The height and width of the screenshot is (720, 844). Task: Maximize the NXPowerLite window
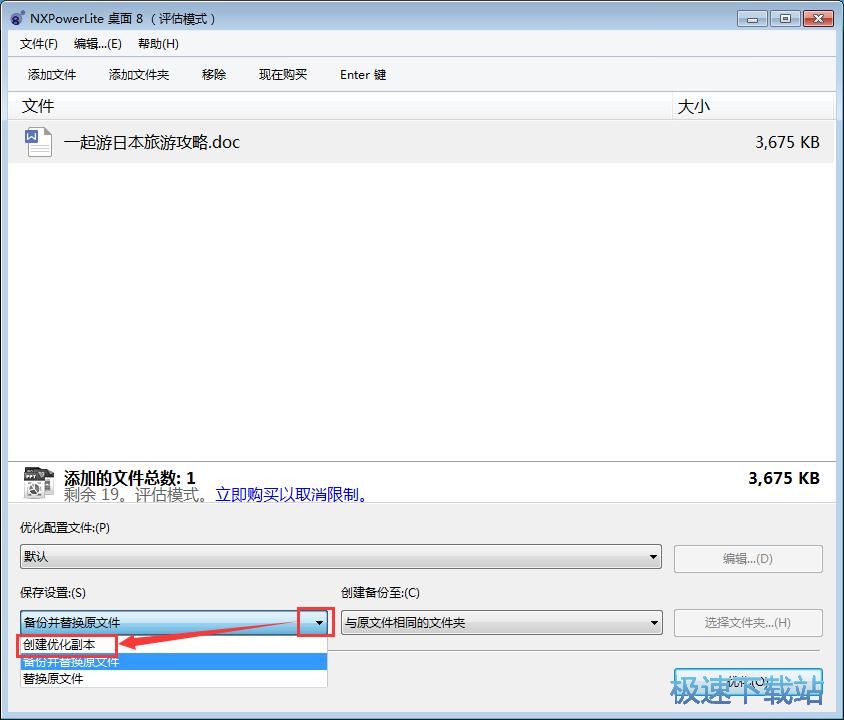(x=785, y=19)
